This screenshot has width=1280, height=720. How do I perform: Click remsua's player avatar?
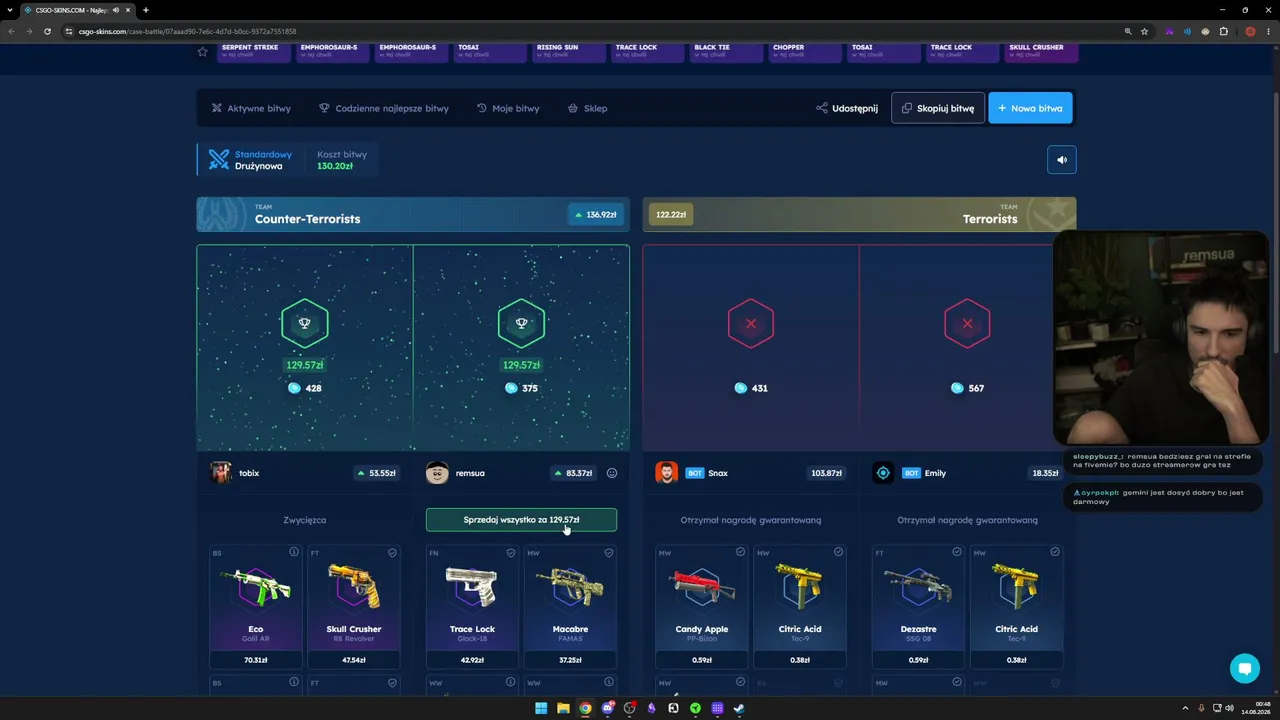point(437,473)
